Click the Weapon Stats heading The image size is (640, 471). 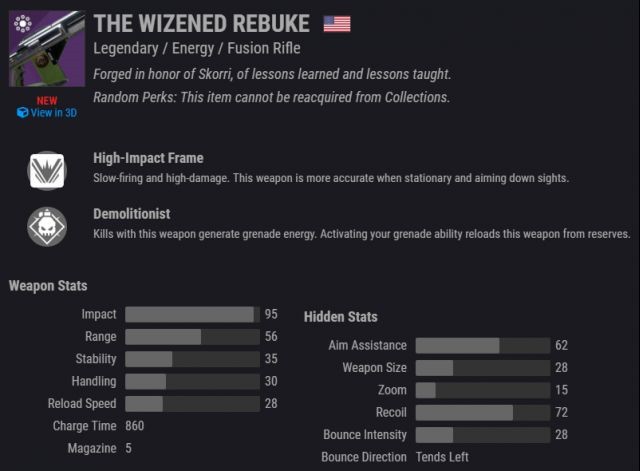point(48,286)
